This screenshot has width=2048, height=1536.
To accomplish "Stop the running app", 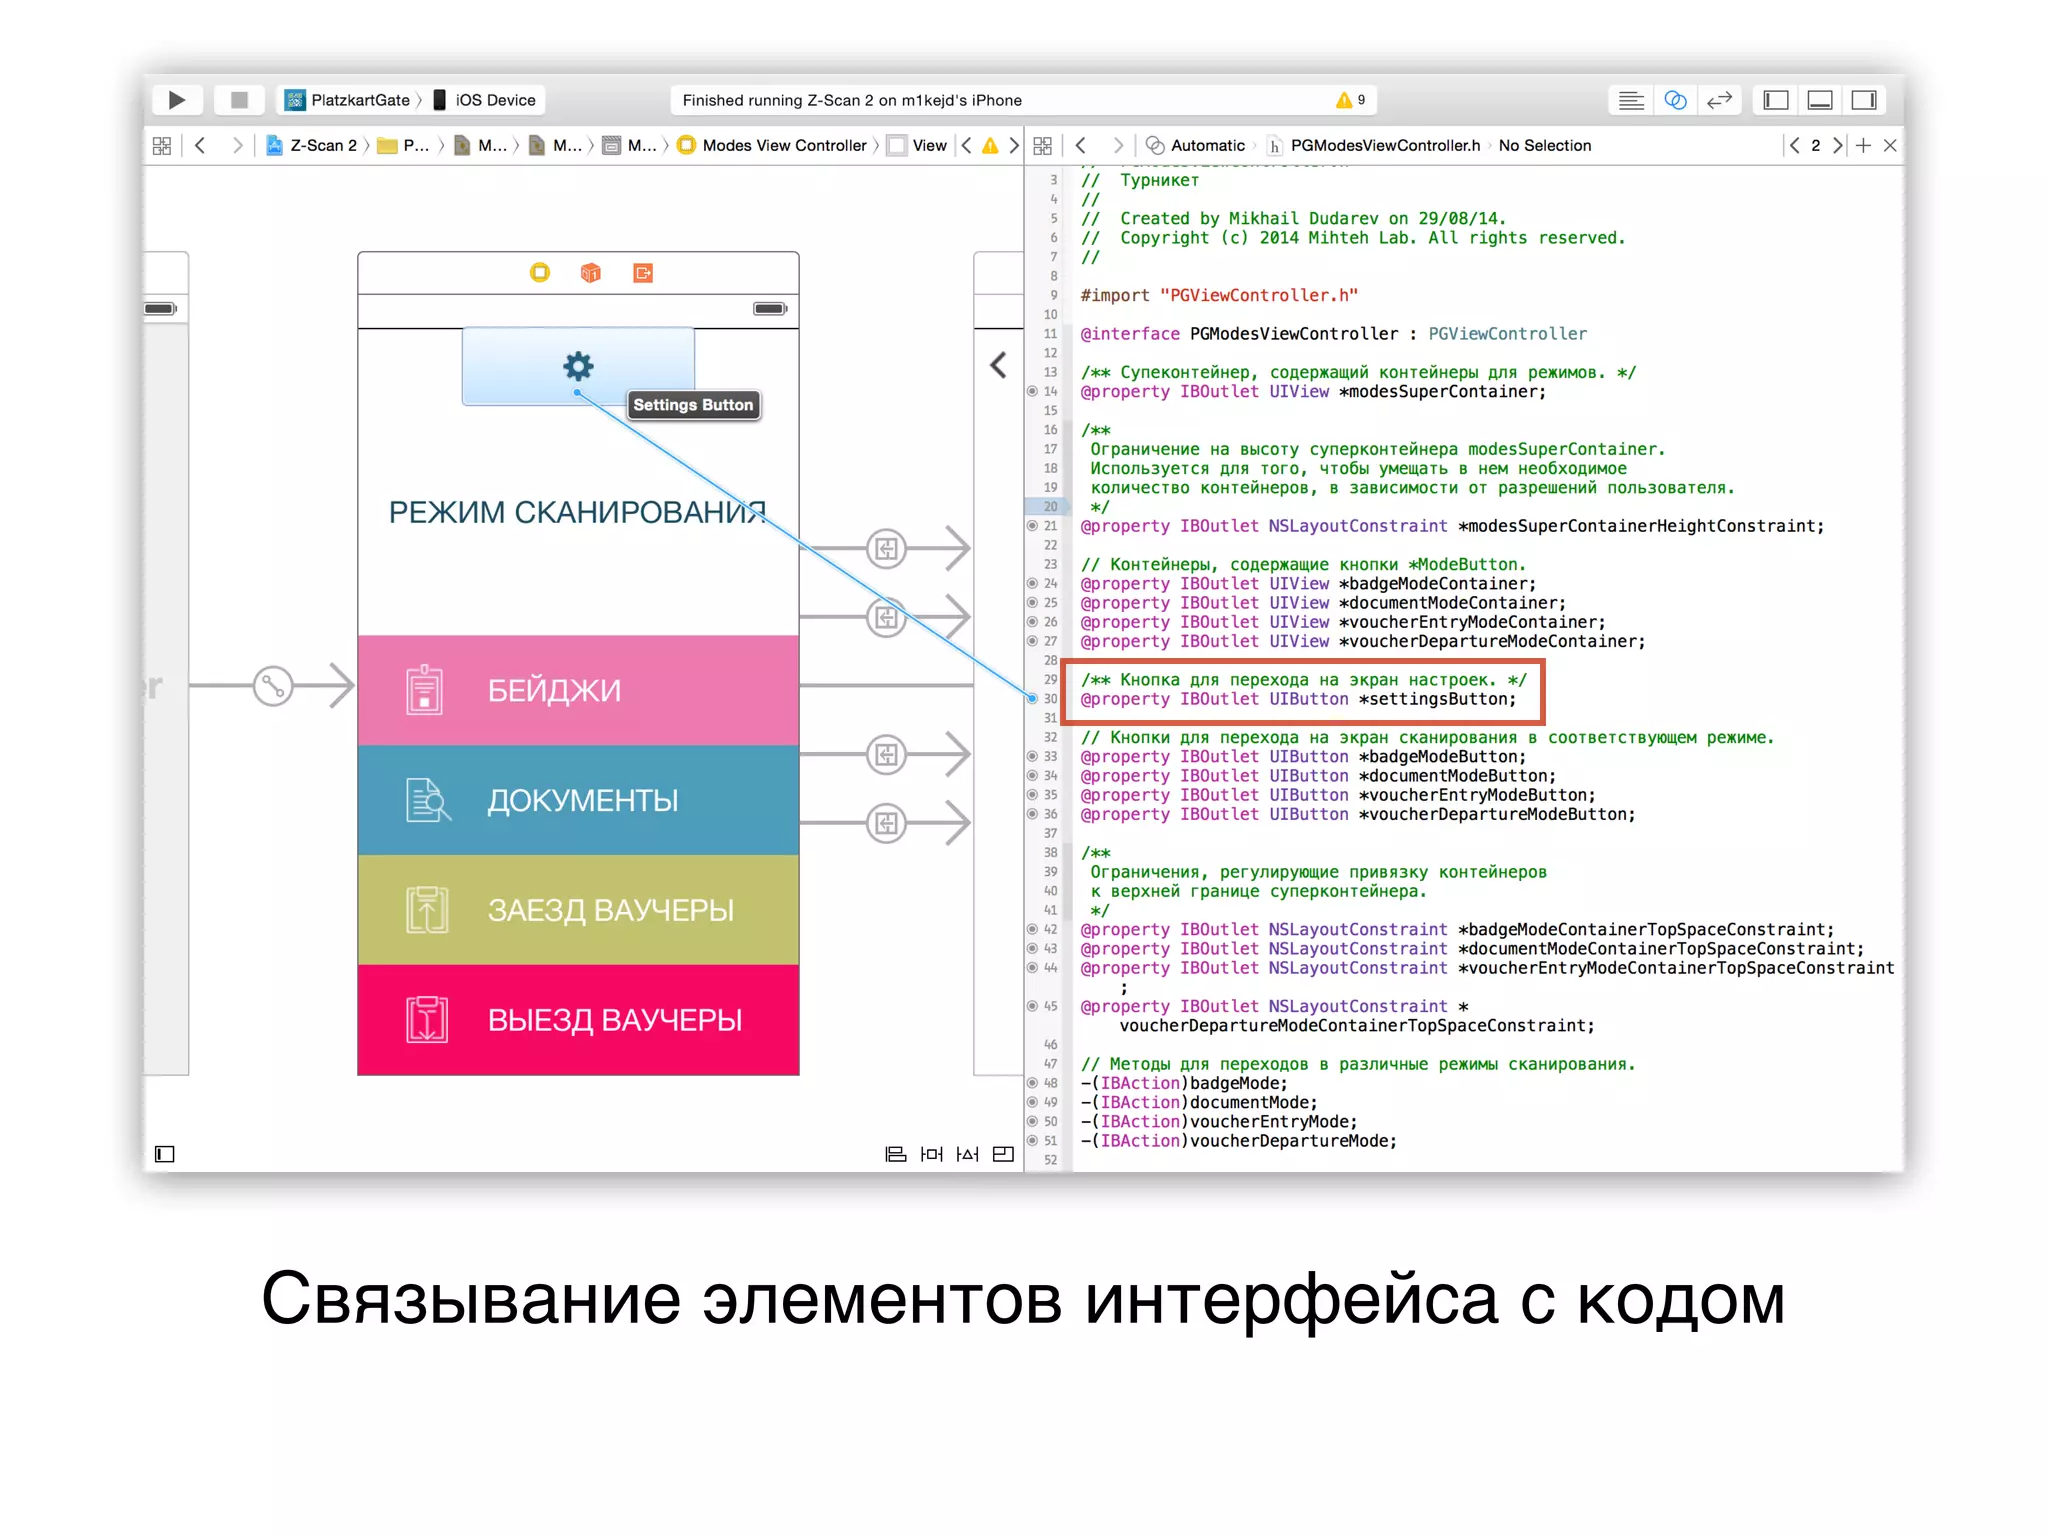I will point(239,100).
